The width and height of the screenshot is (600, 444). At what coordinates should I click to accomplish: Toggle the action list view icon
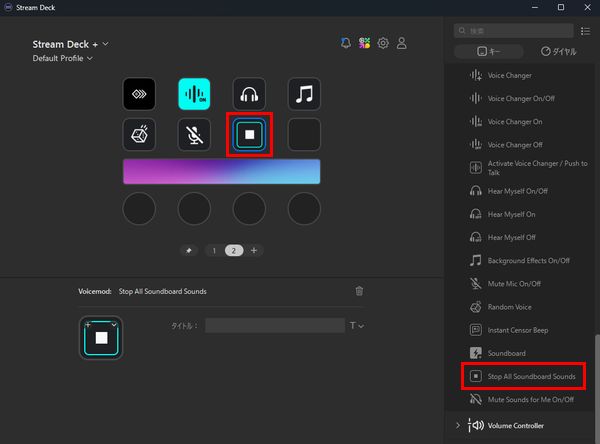pyautogui.click(x=585, y=31)
